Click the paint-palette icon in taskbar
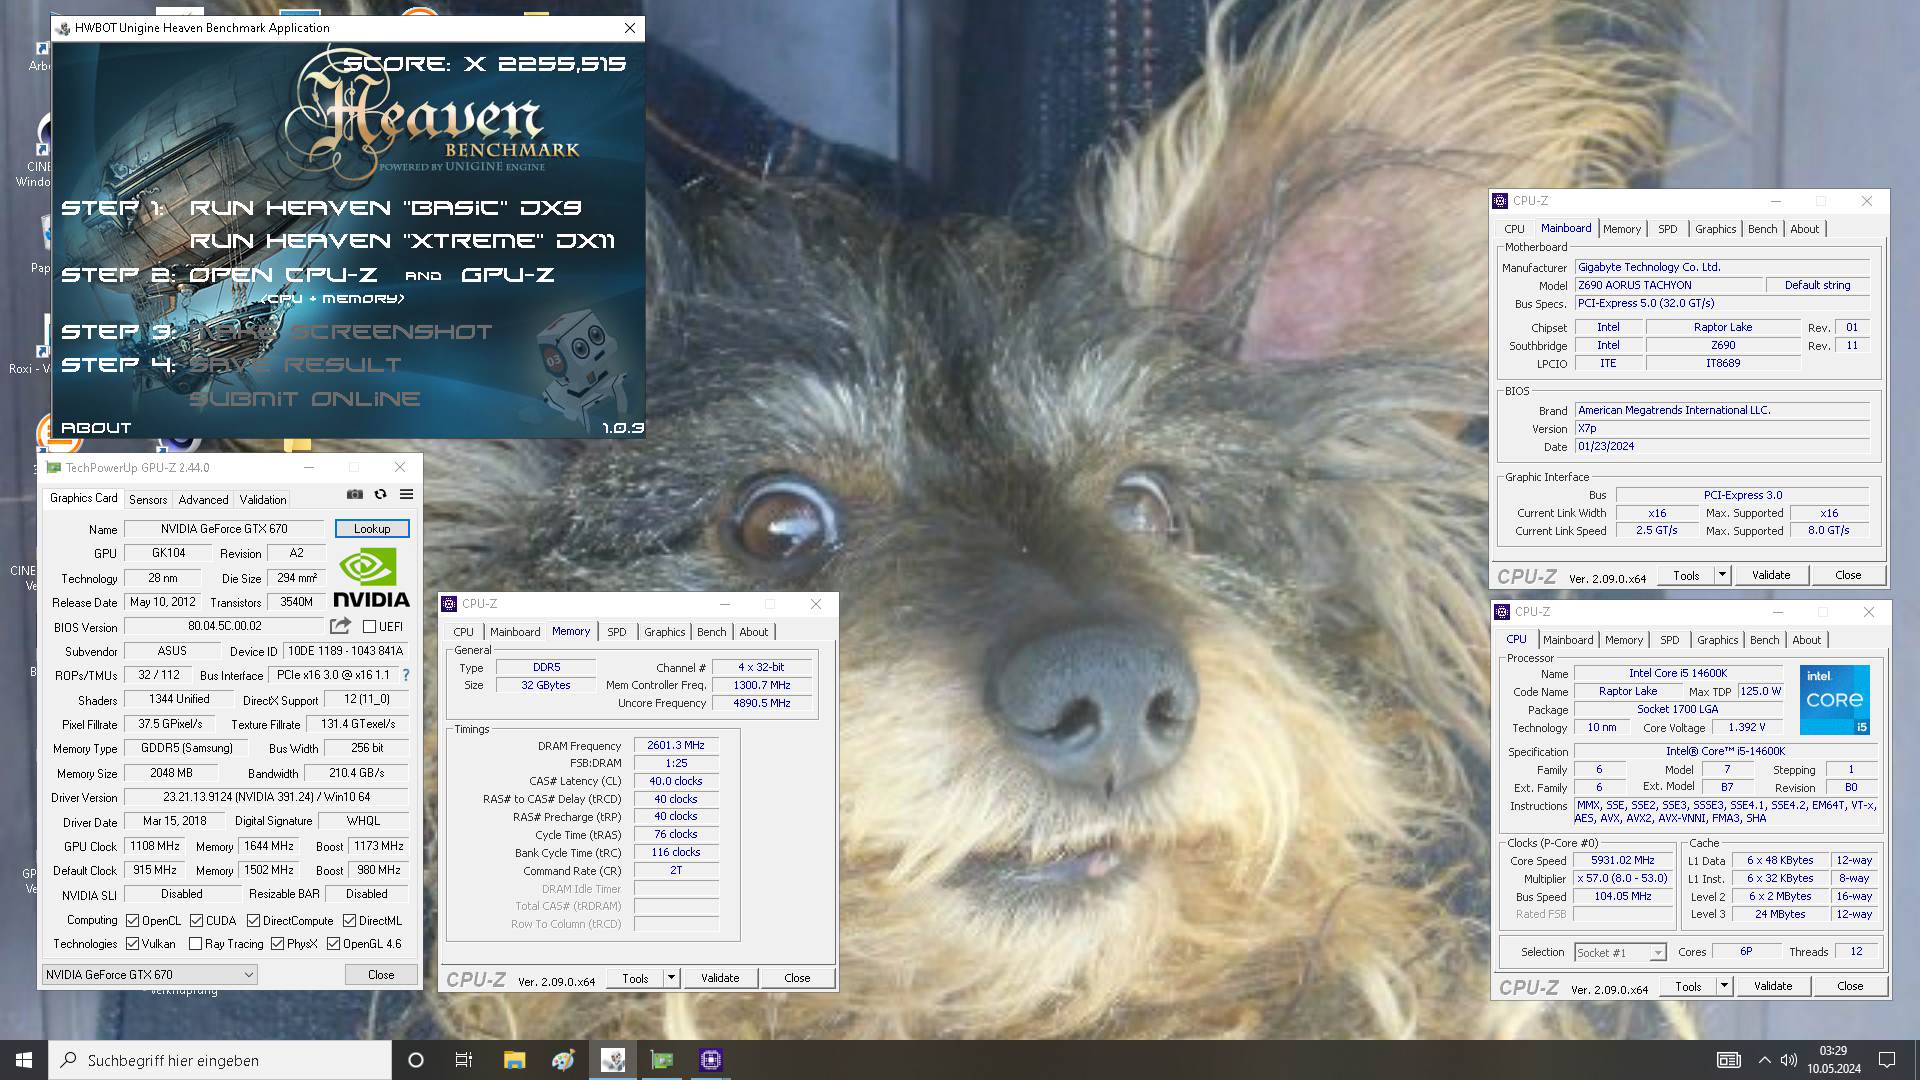 563,1060
